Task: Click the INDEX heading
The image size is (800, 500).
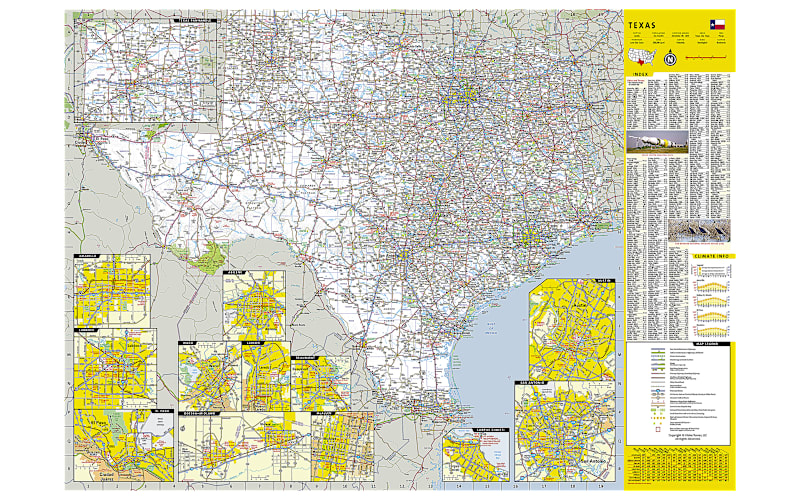Action: pyautogui.click(x=641, y=74)
